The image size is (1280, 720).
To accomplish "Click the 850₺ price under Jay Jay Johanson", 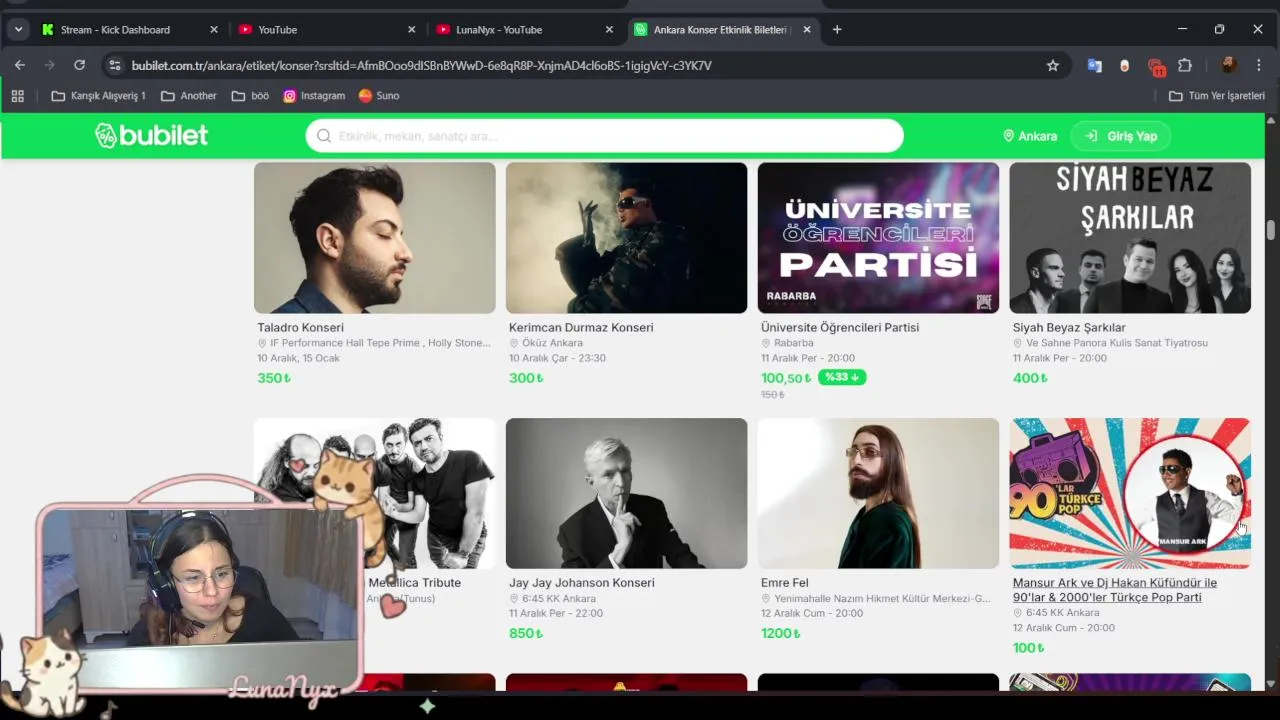I will pos(526,633).
